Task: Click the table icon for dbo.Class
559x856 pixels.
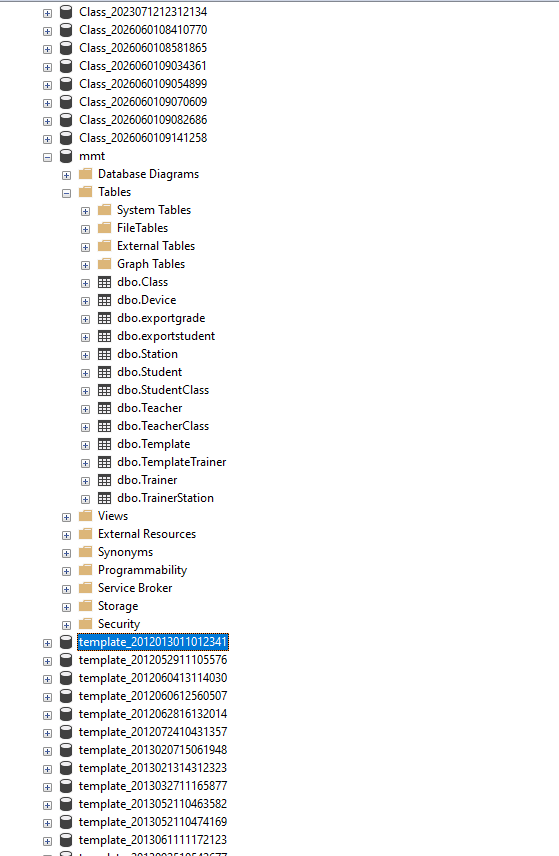Action: [x=104, y=282]
